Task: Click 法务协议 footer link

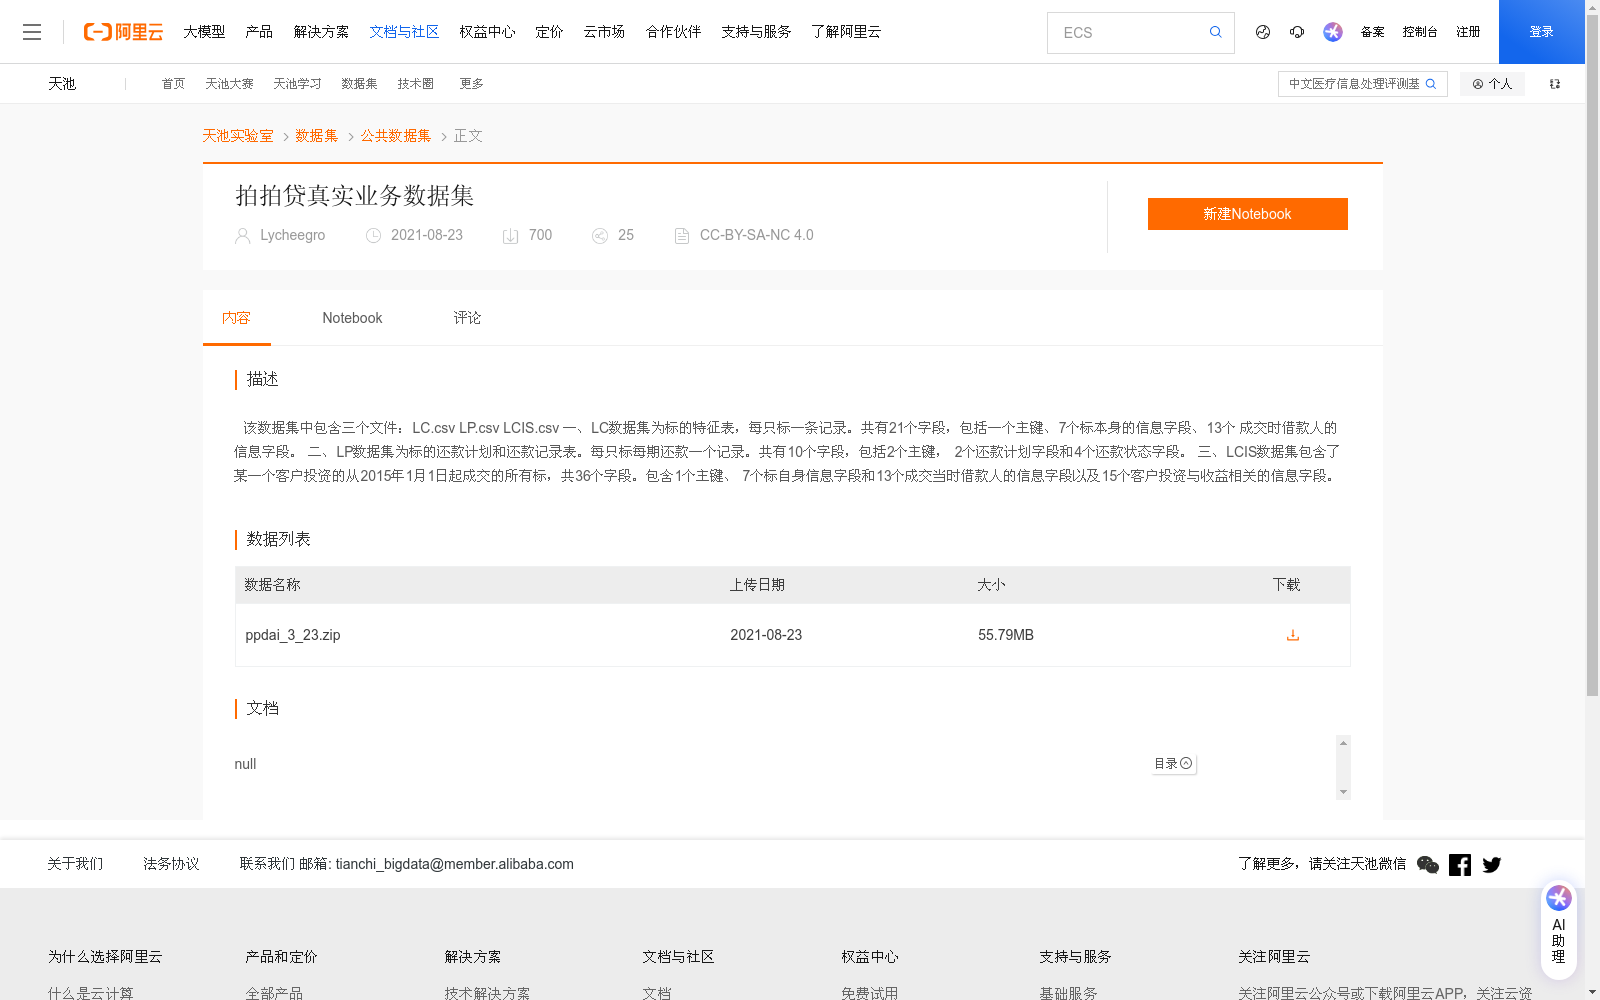Action: [171, 864]
